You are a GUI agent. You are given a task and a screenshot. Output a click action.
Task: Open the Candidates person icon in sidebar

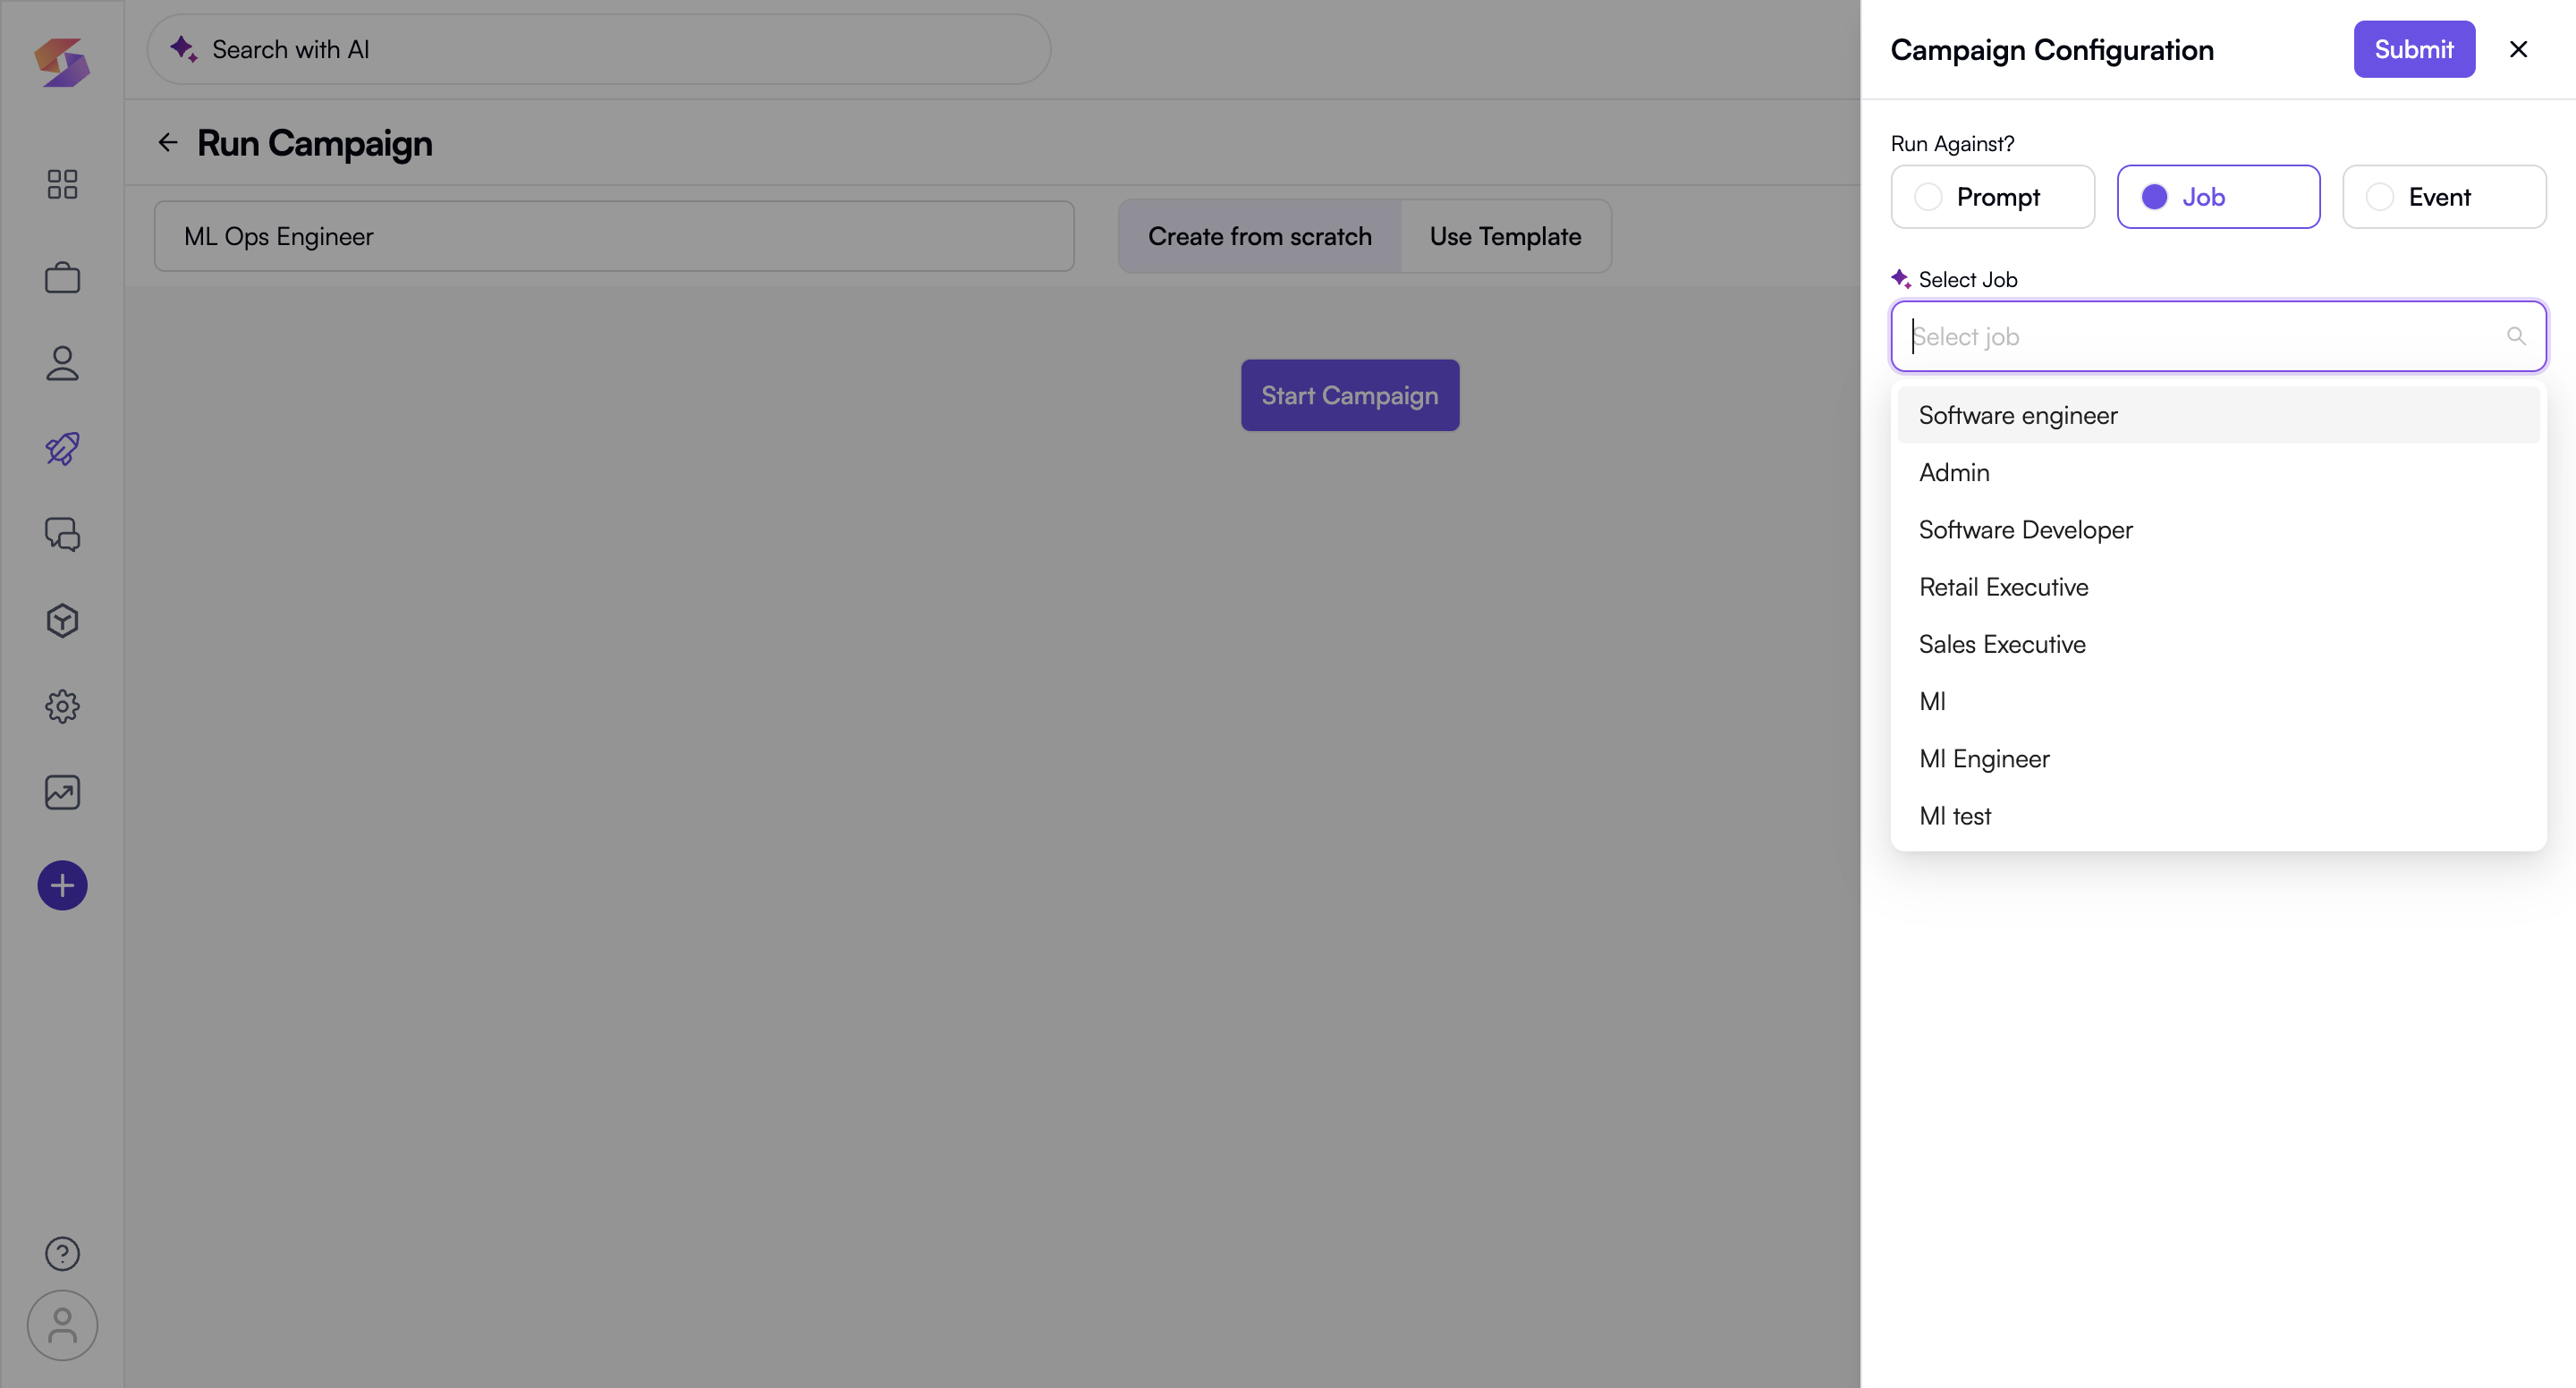(x=62, y=363)
